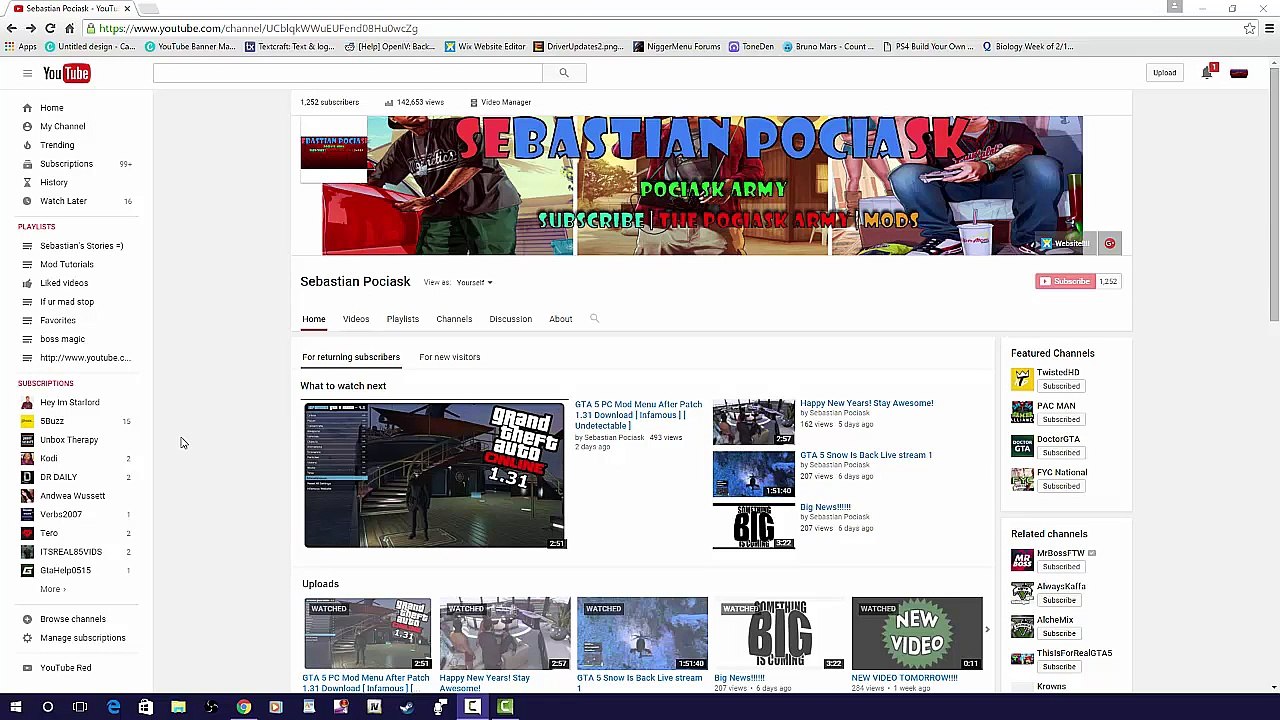Open the 'Happy New Years! Stay Awesome!' video link
Viewport: 1280px width, 720px height.
867,403
